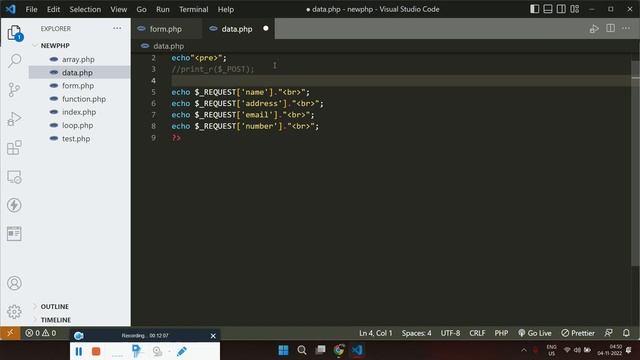Change CRLF line ending

pos(477,333)
